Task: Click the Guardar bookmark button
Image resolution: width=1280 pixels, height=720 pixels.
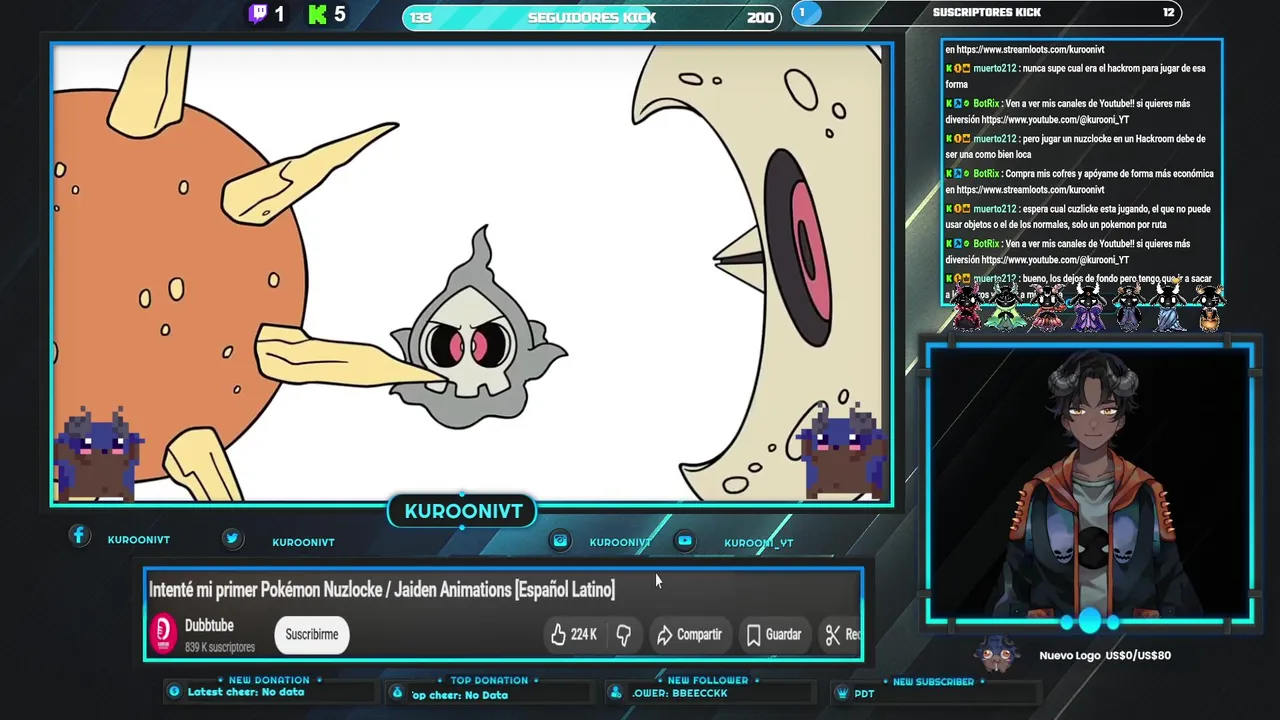Action: [x=774, y=634]
